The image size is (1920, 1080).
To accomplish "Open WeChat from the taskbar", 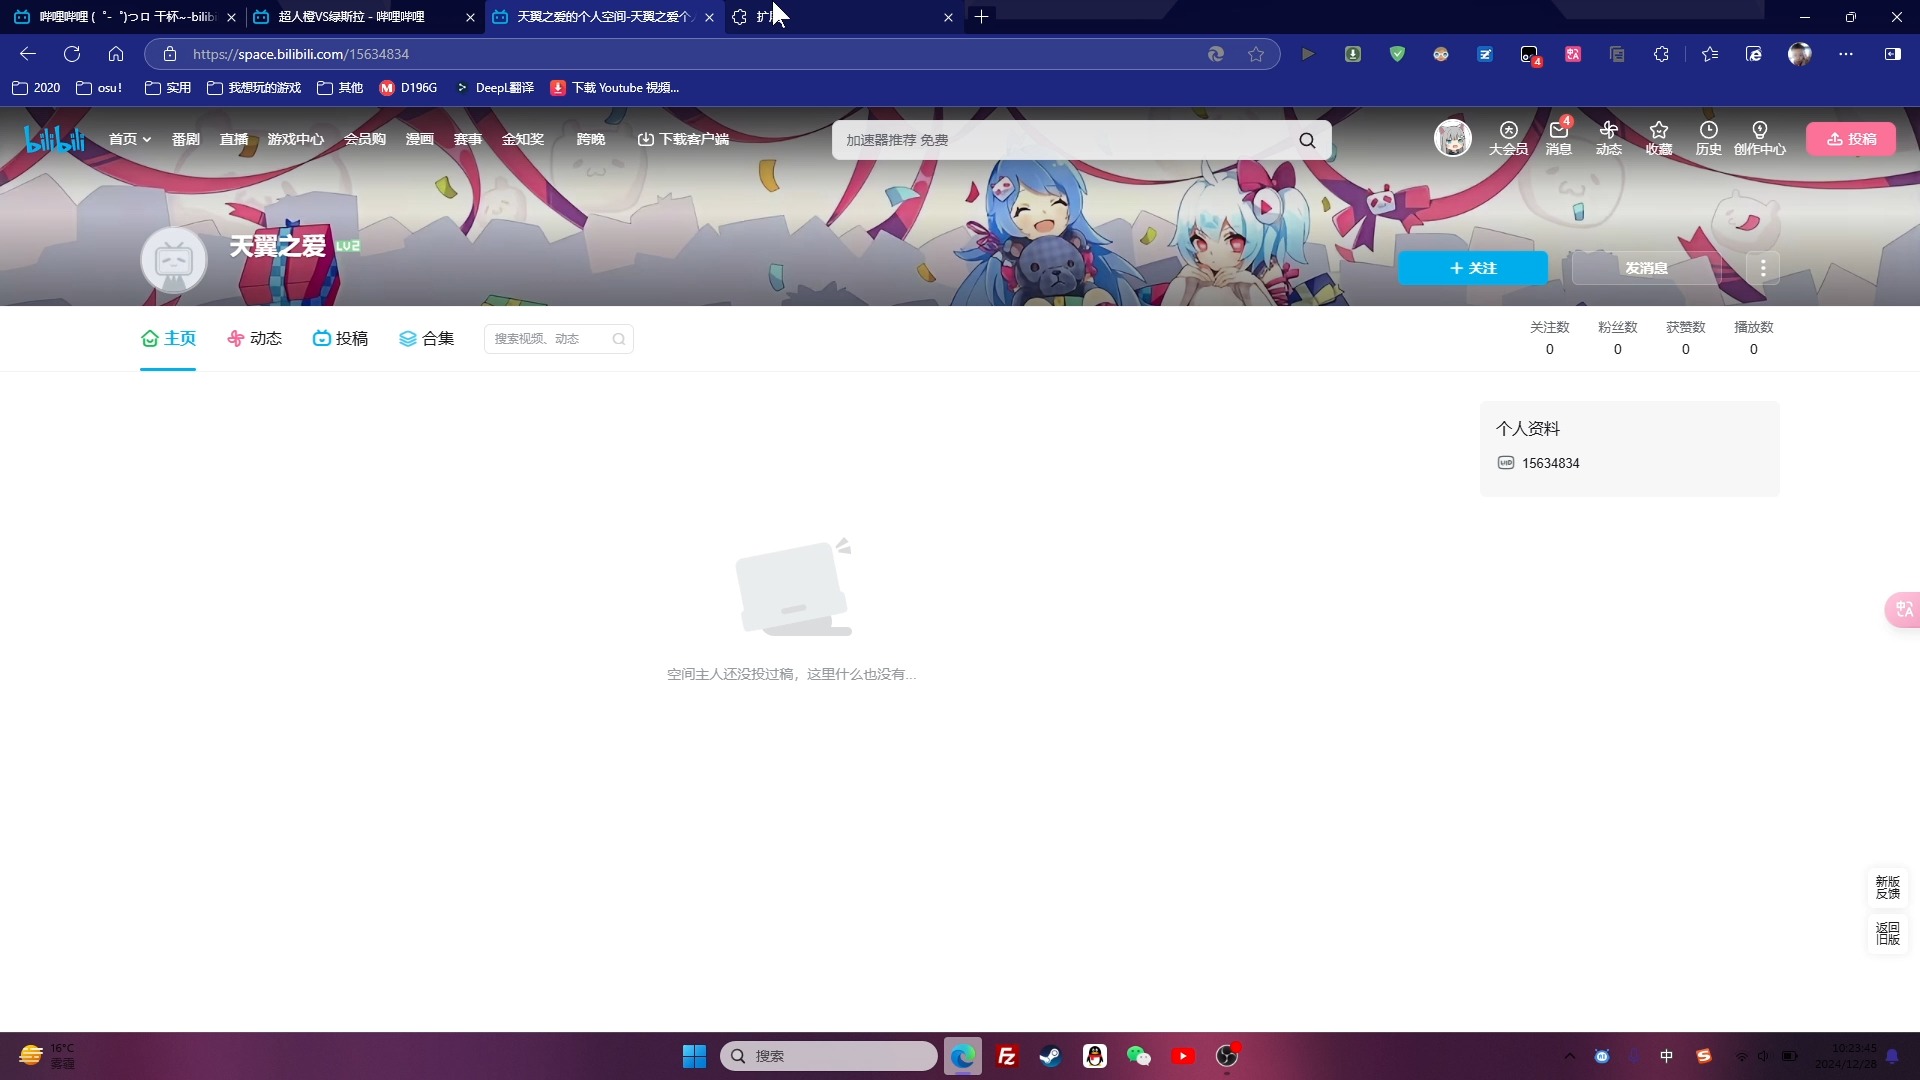I will 1139,1056.
